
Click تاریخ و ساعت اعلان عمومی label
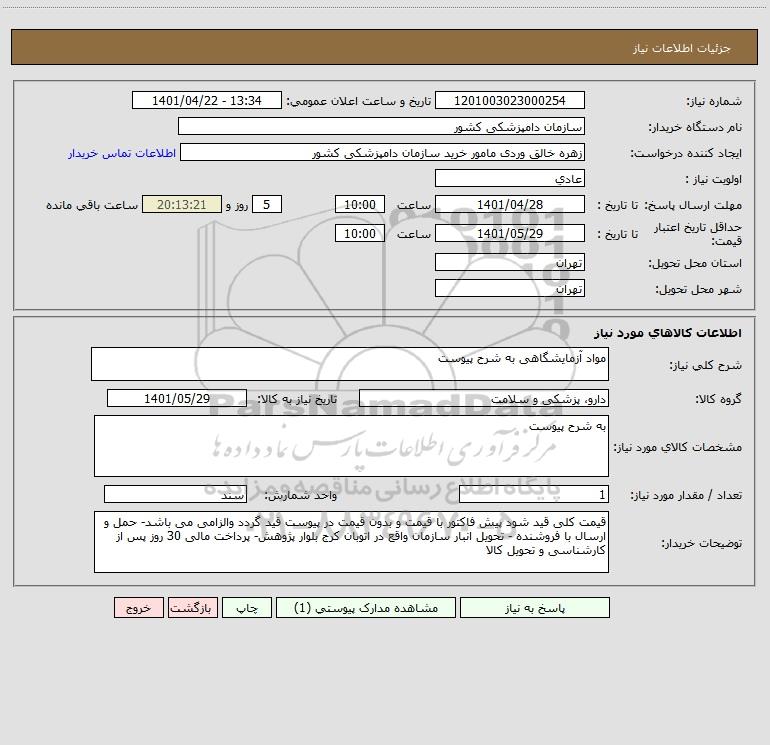tap(359, 101)
